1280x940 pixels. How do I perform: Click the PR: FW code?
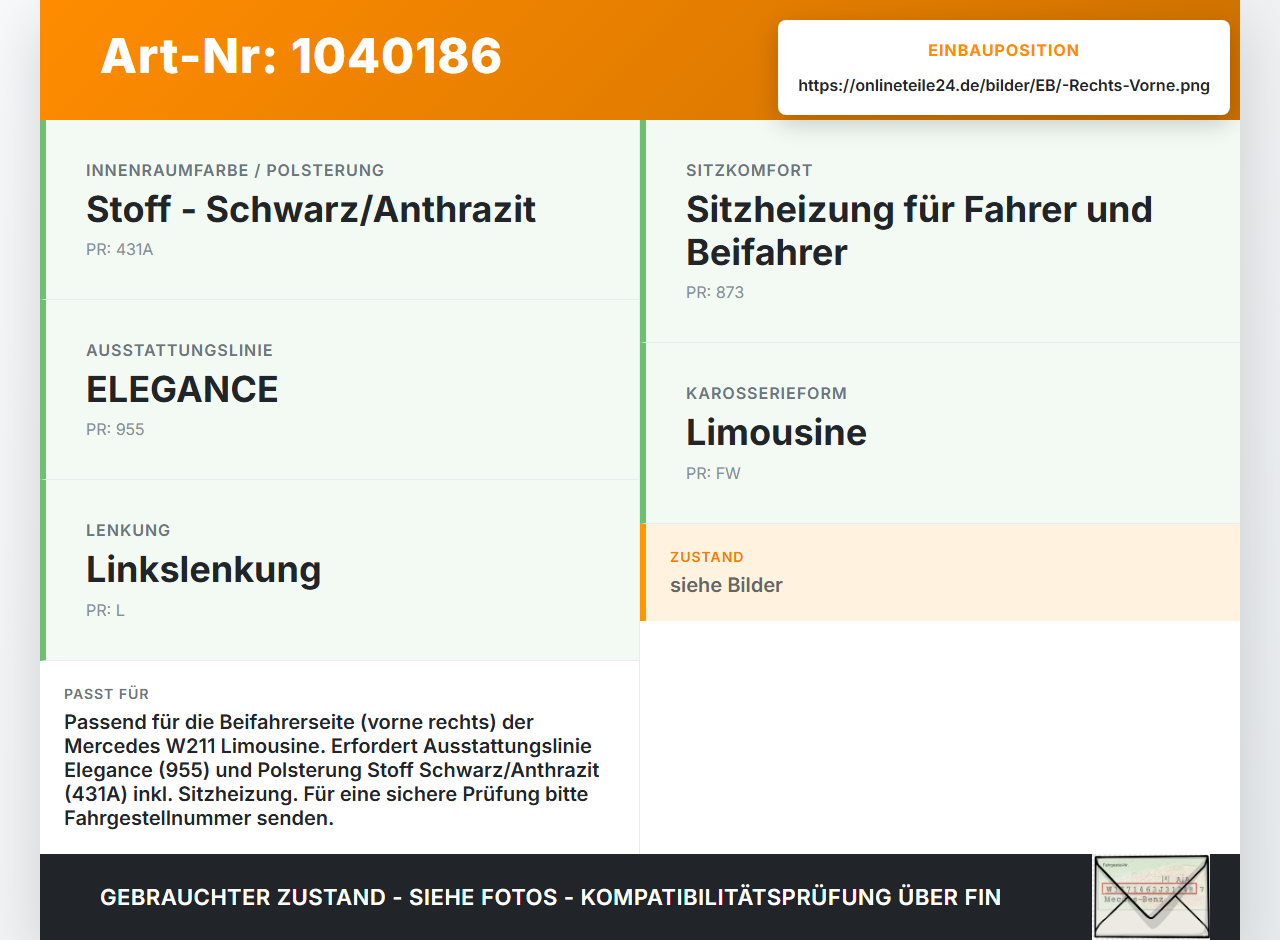[713, 473]
